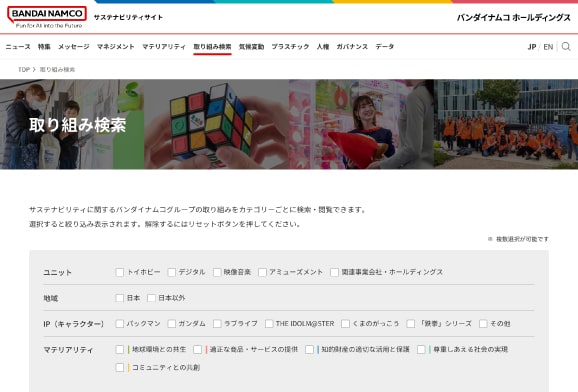Click the サステナビリティサイト title link

(x=128, y=17)
